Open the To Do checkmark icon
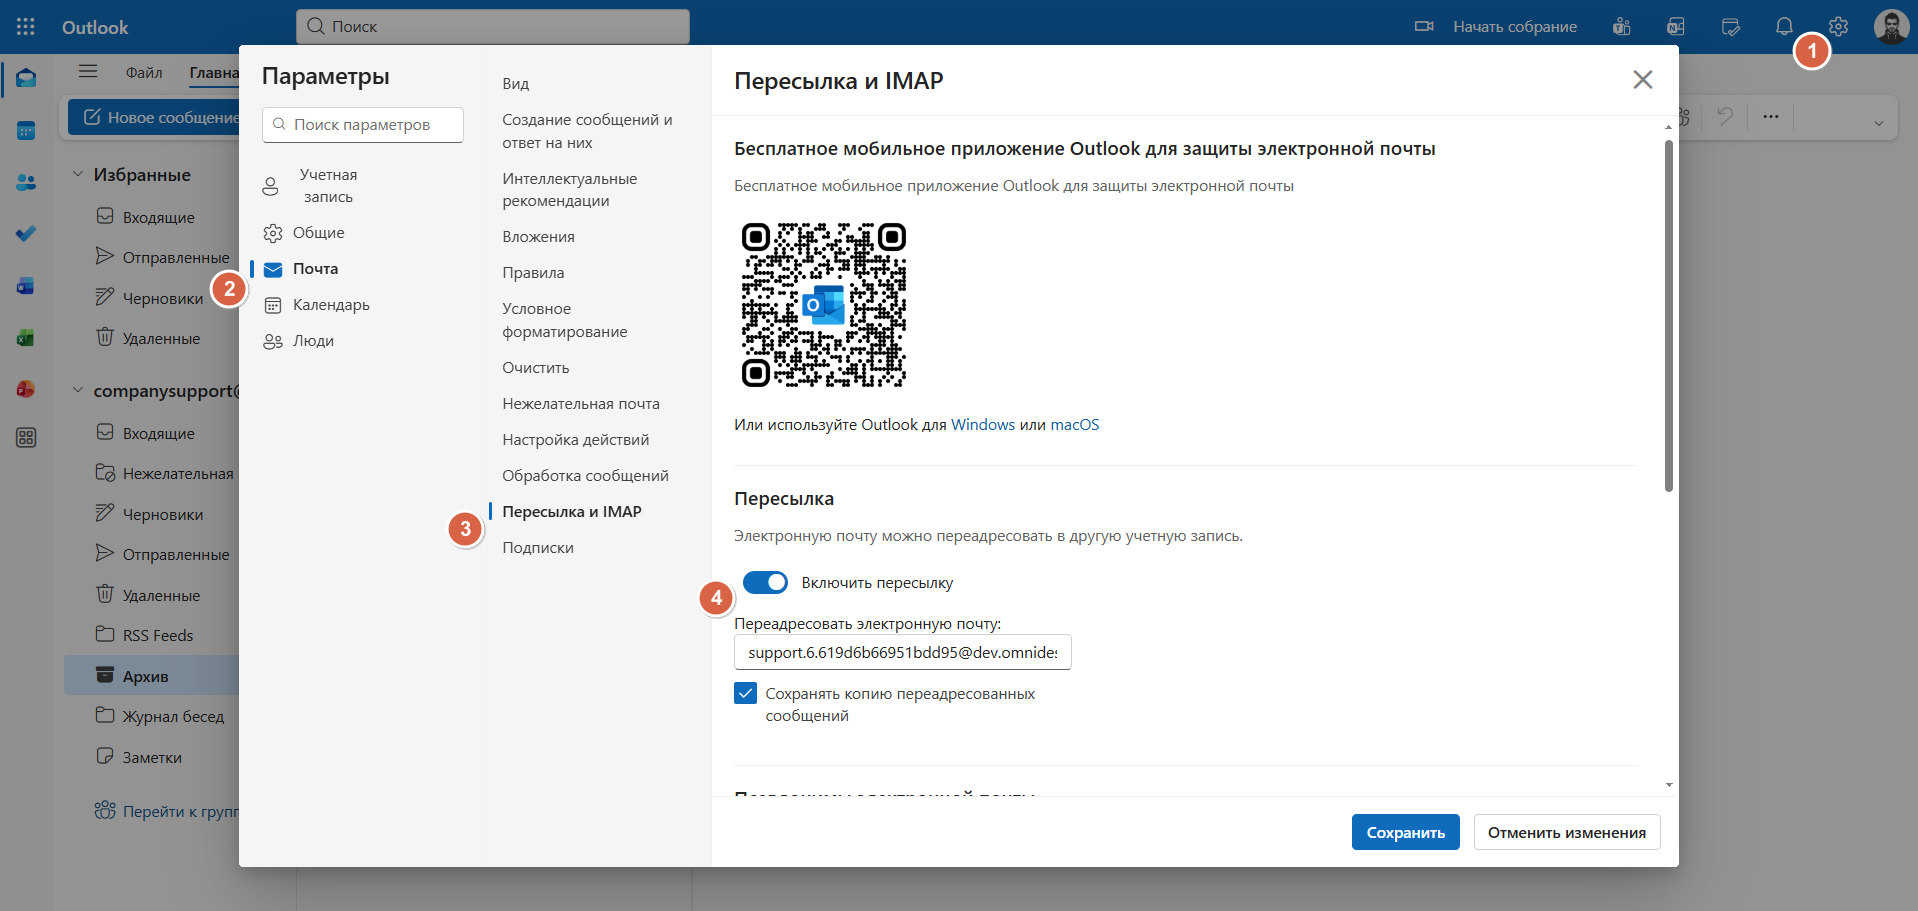The image size is (1918, 911). click(26, 234)
